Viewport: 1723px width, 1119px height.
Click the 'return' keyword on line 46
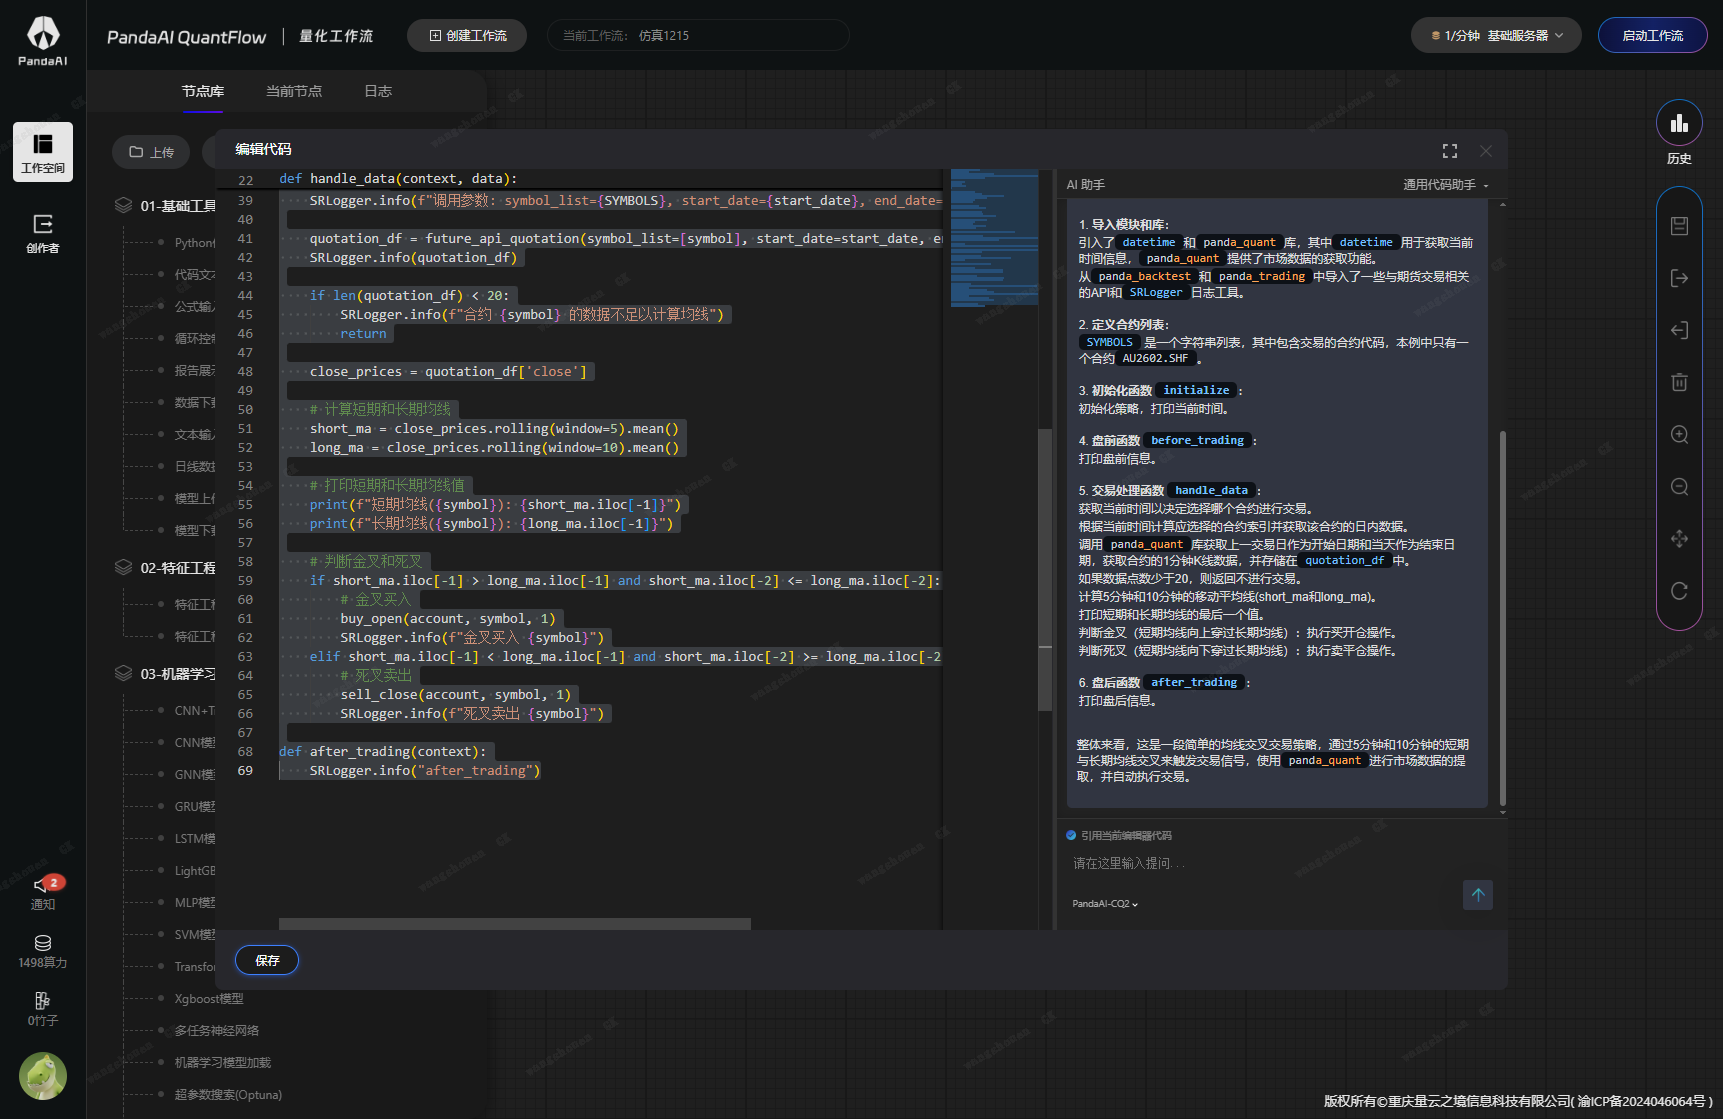363,334
